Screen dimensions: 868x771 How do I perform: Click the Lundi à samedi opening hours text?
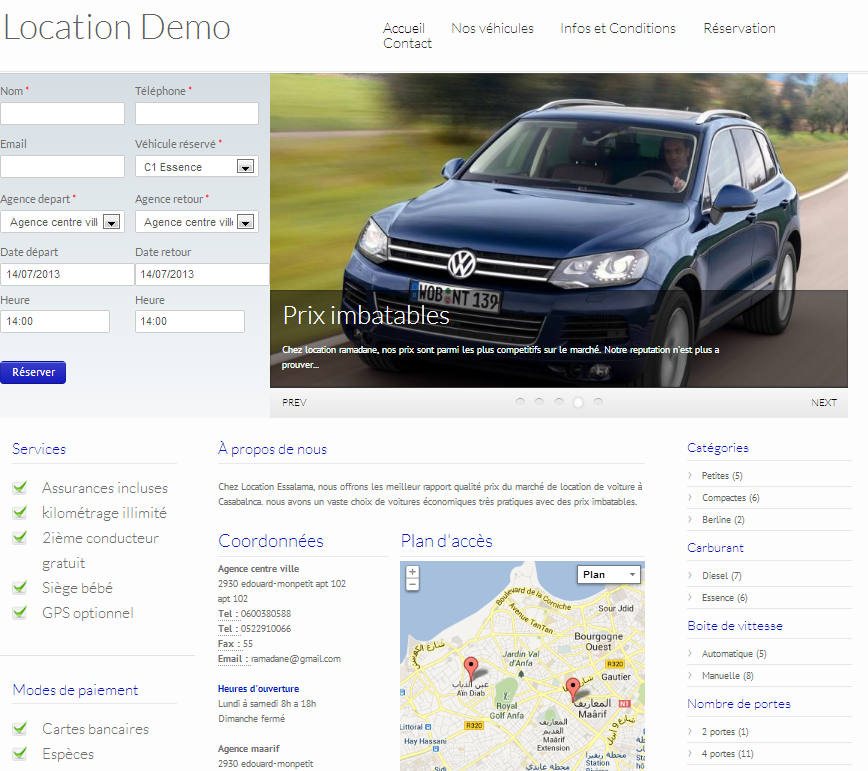point(267,704)
